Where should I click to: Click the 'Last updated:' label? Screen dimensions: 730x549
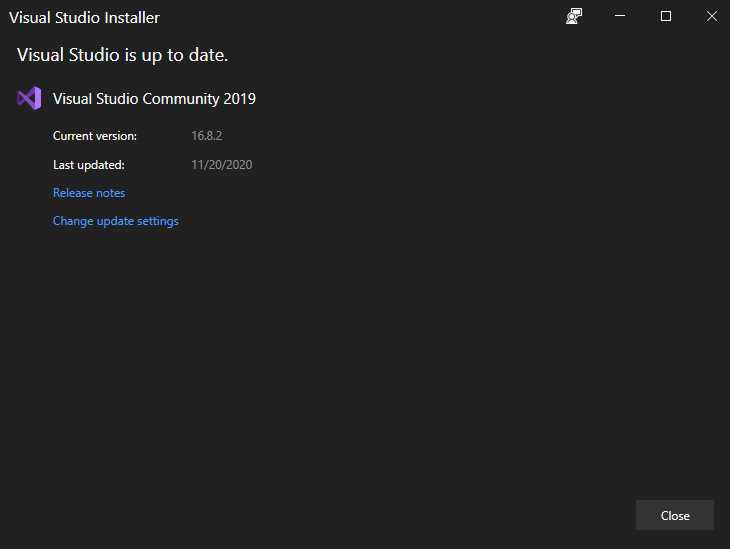tap(89, 165)
